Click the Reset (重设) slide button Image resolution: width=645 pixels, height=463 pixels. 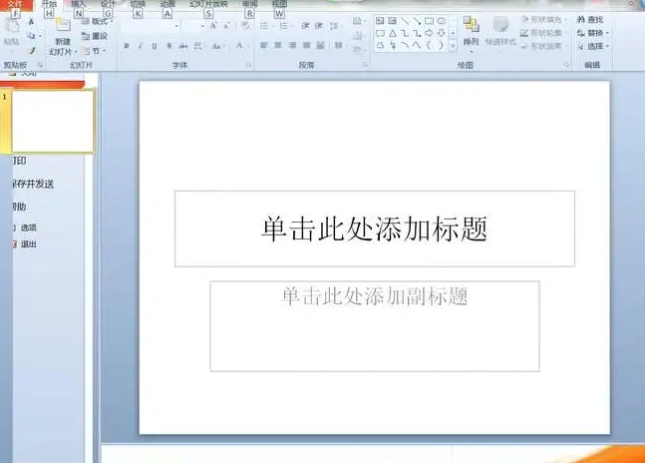tap(95, 36)
